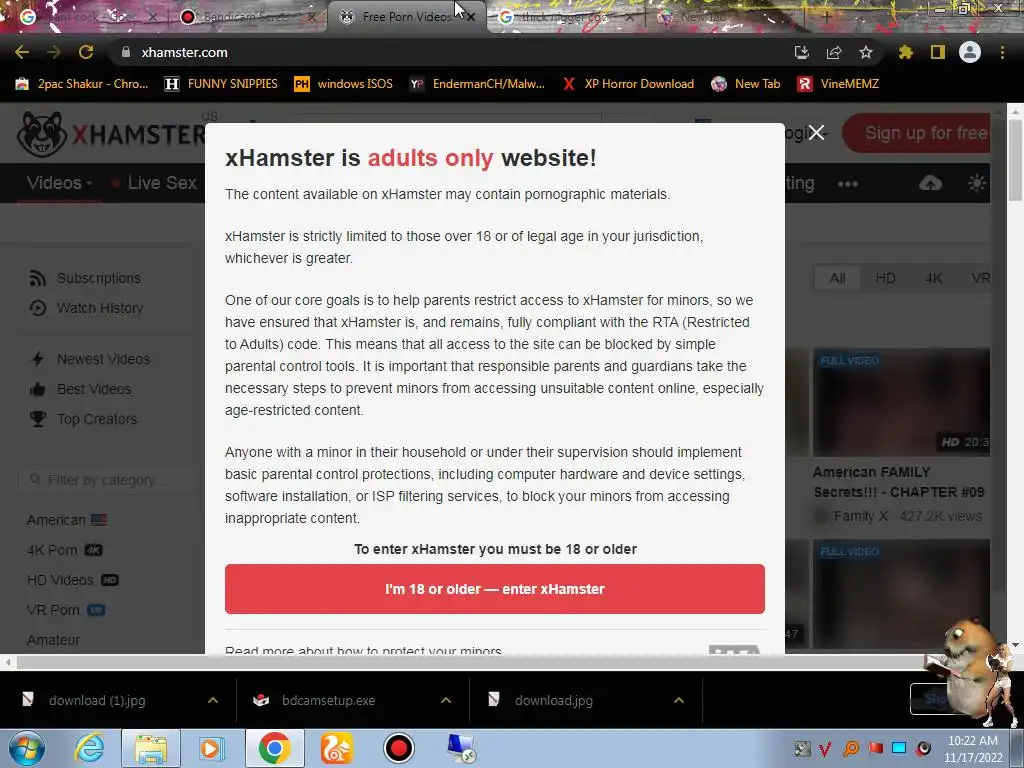Viewport: 1024px width, 768px height.
Task: Open the Windows Start menu
Action: [26, 748]
